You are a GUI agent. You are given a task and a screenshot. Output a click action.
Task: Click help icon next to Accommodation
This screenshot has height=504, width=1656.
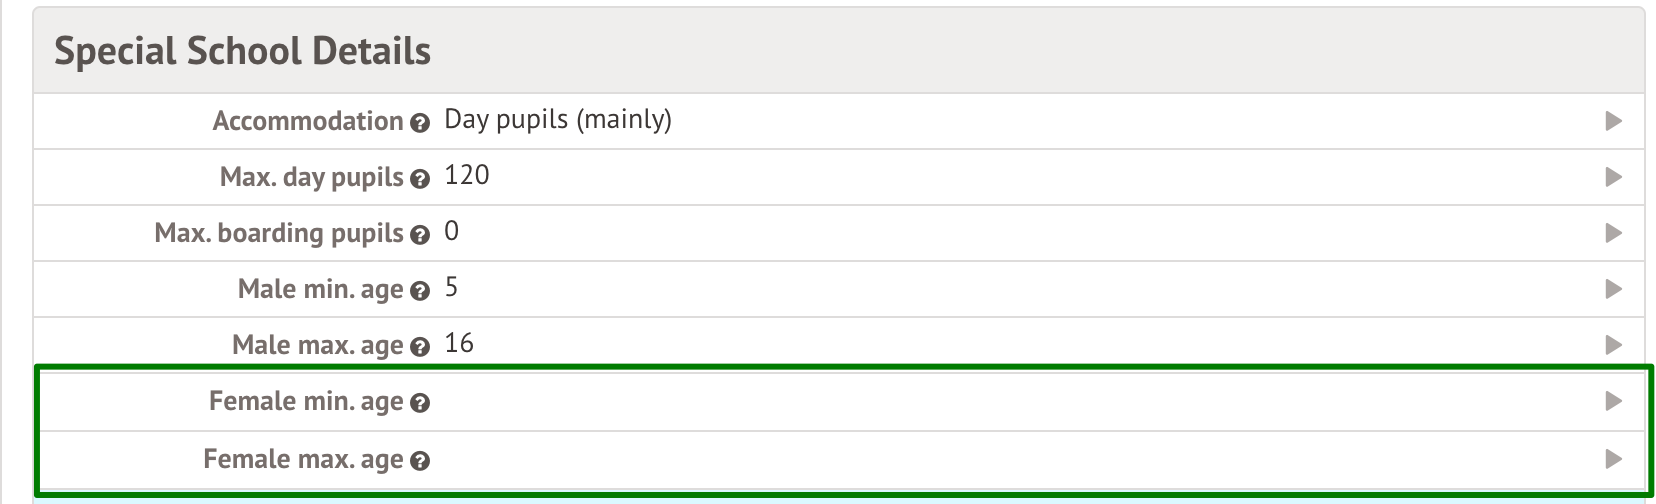tap(420, 123)
